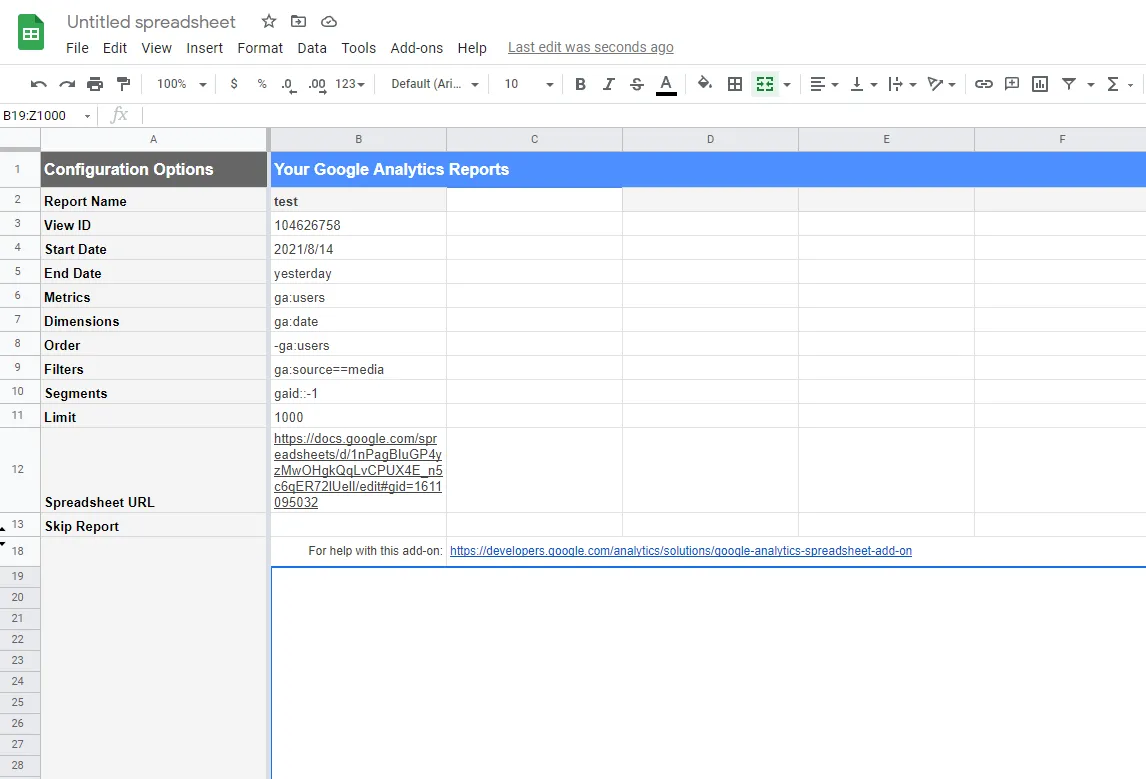Star the Untitled spreadsheet

(x=269, y=21)
